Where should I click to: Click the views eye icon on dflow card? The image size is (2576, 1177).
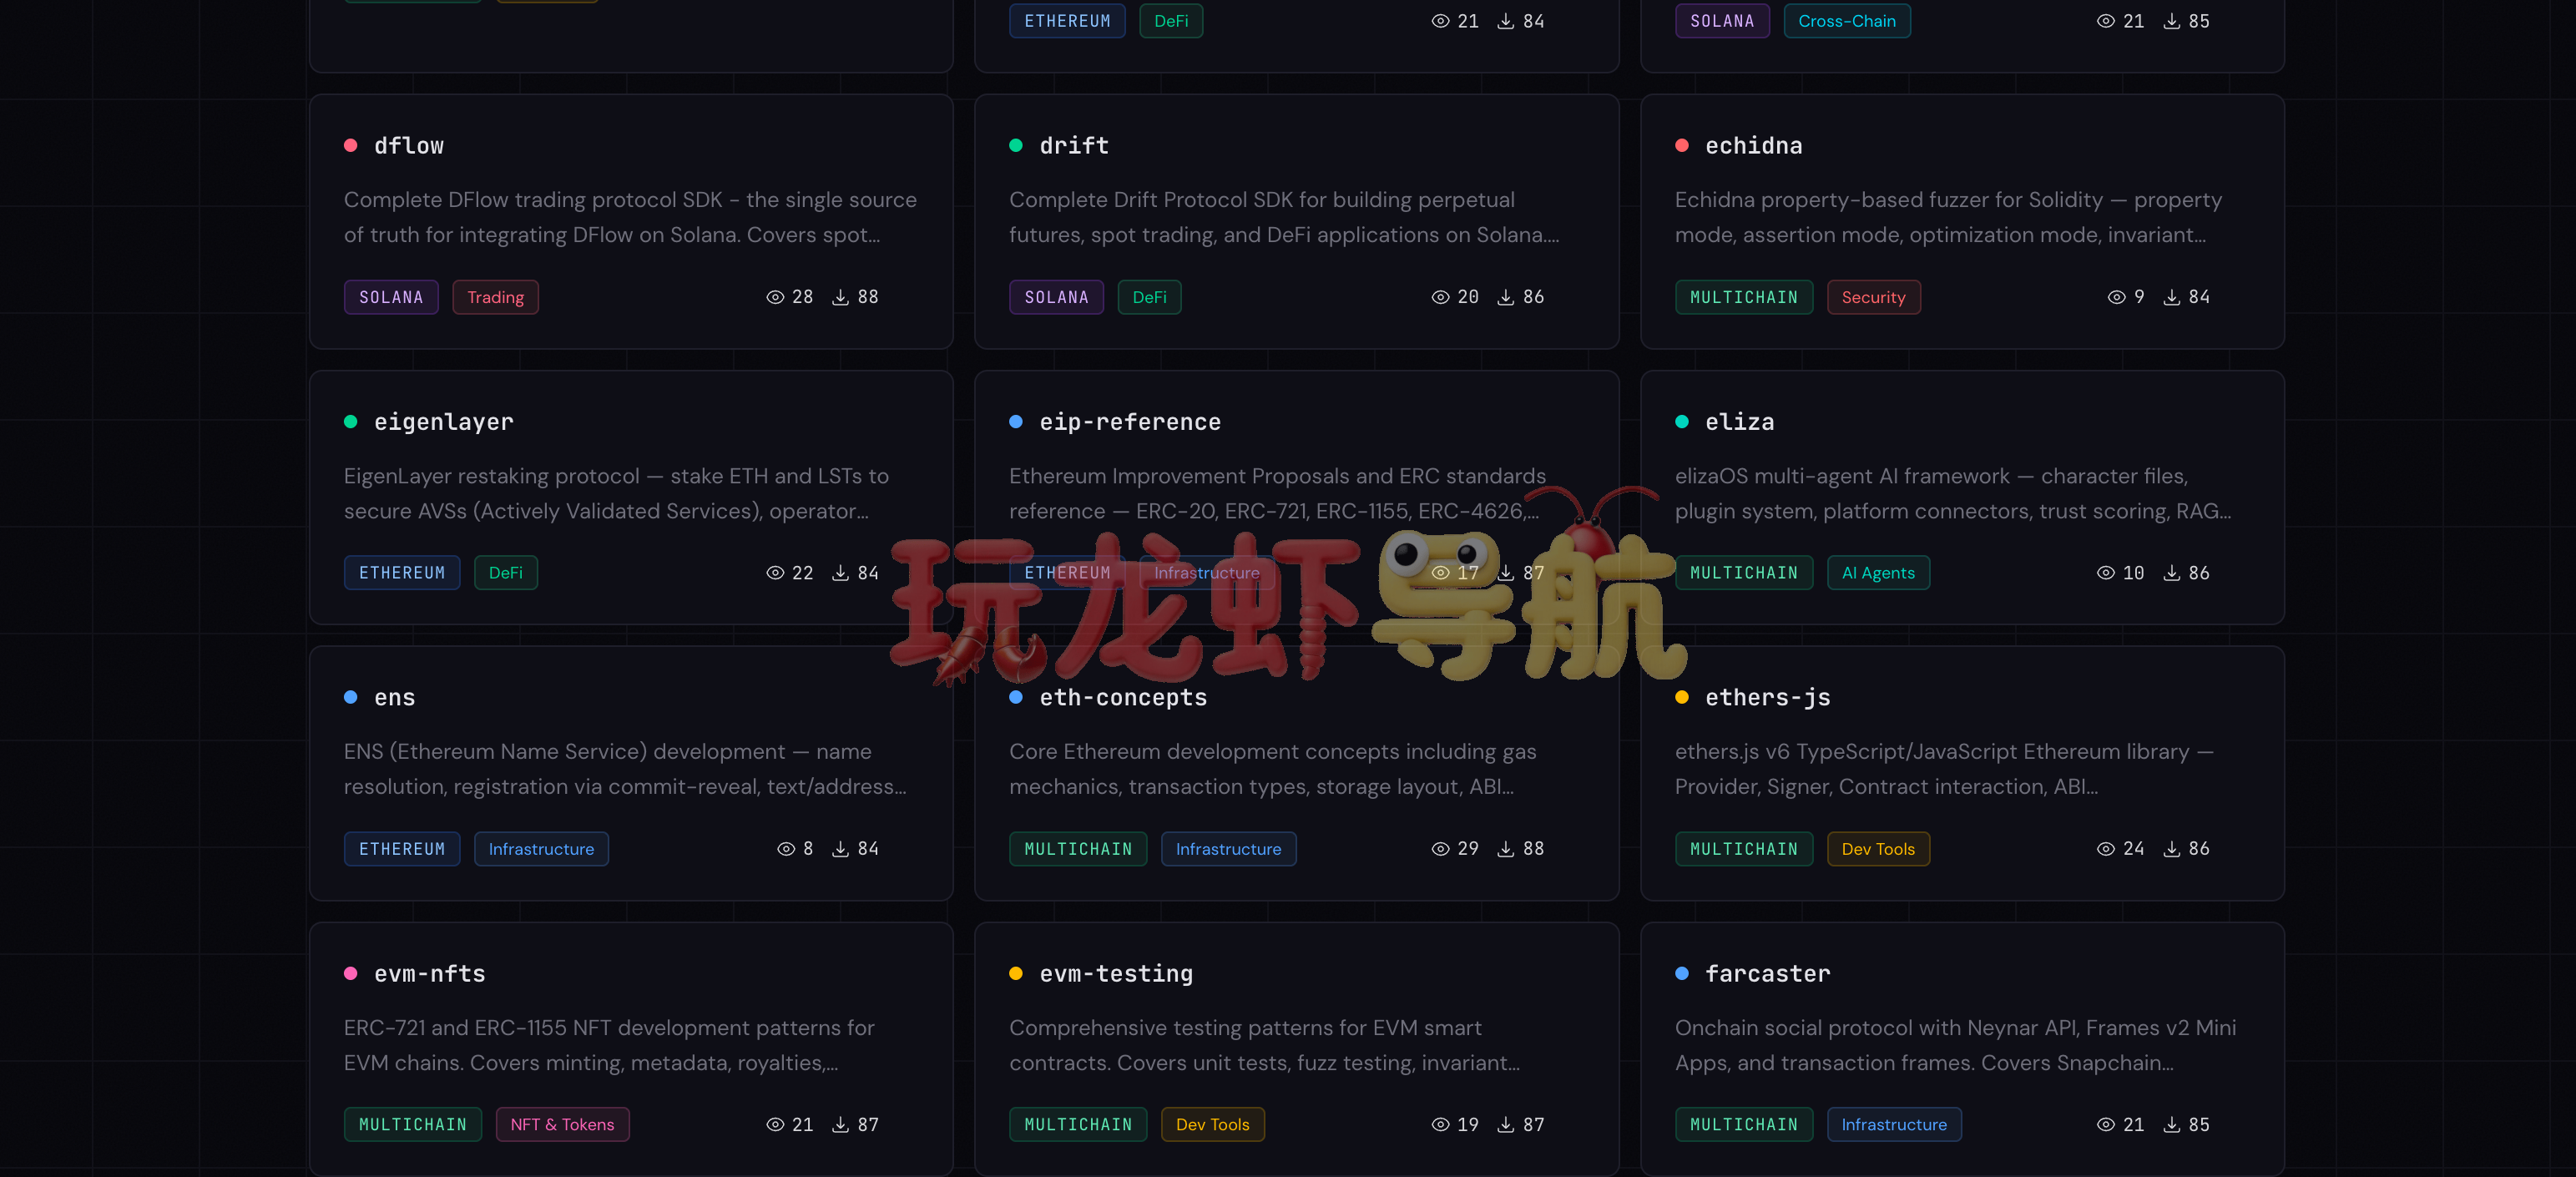coord(775,297)
